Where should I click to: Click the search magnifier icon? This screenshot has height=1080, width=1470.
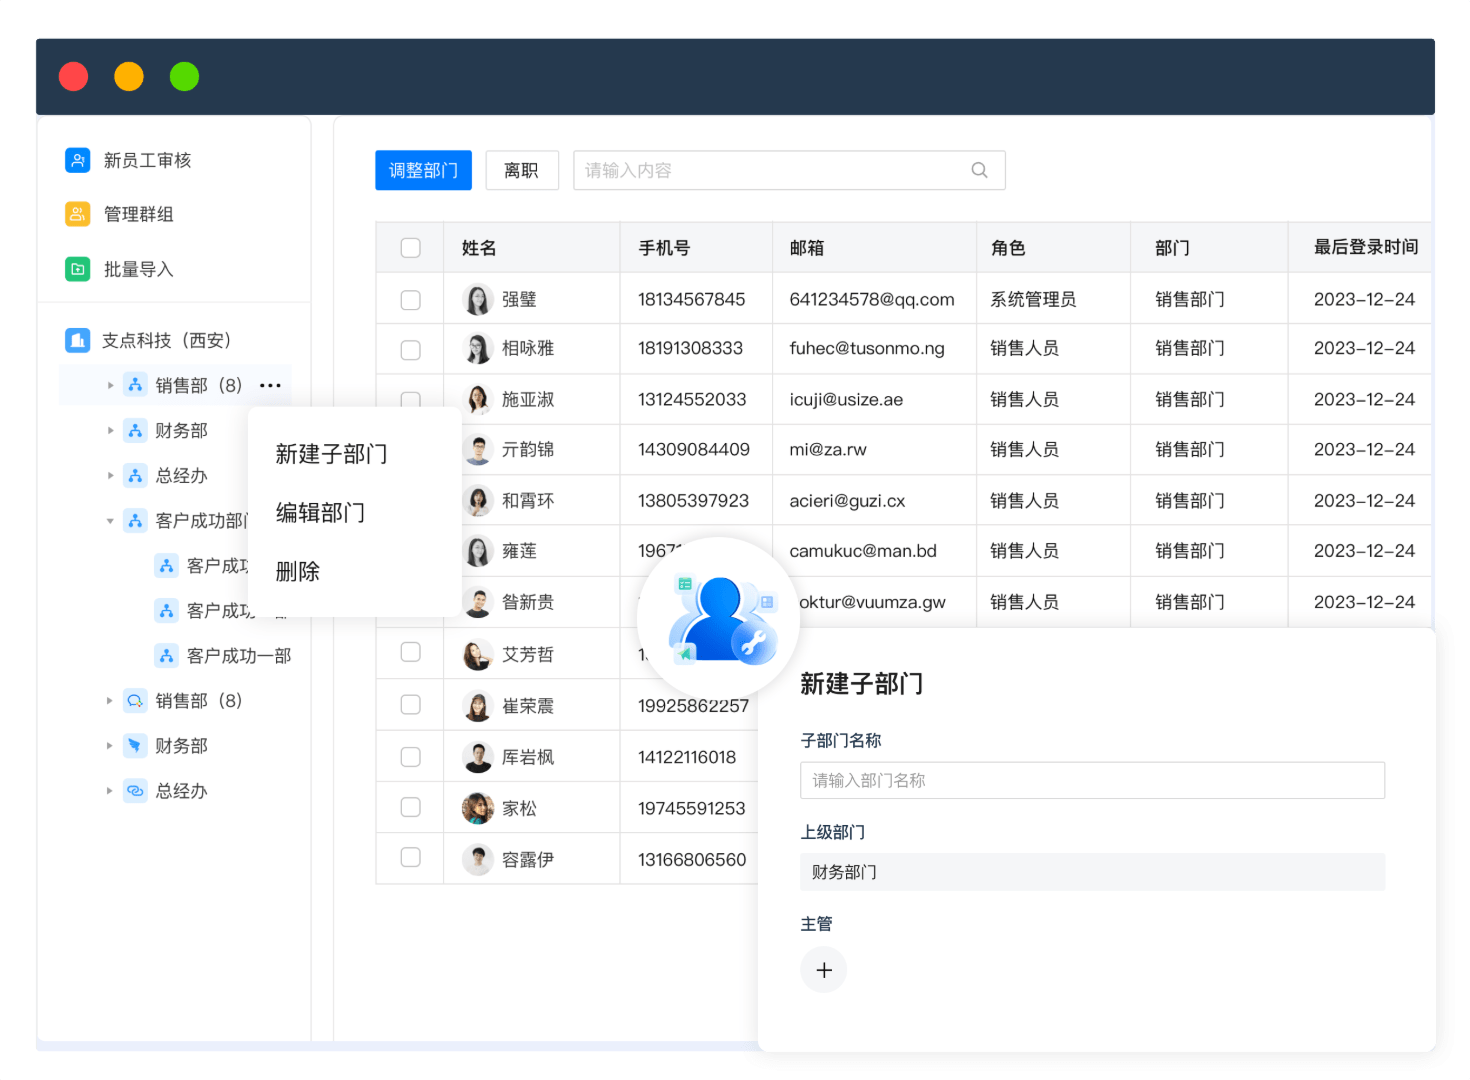(x=979, y=170)
